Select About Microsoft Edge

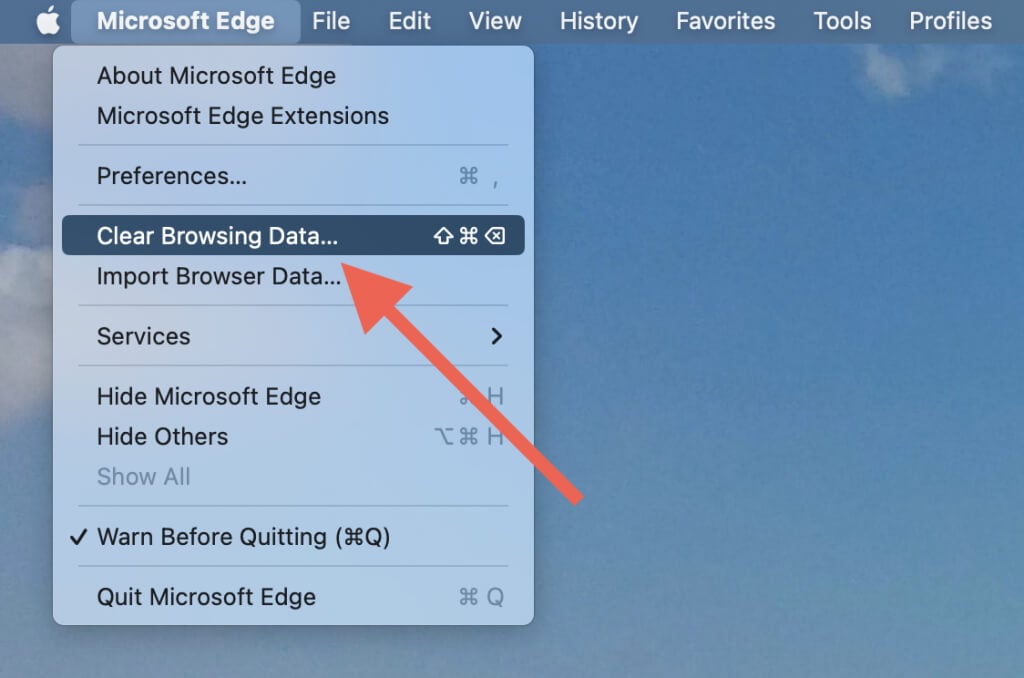tap(216, 76)
